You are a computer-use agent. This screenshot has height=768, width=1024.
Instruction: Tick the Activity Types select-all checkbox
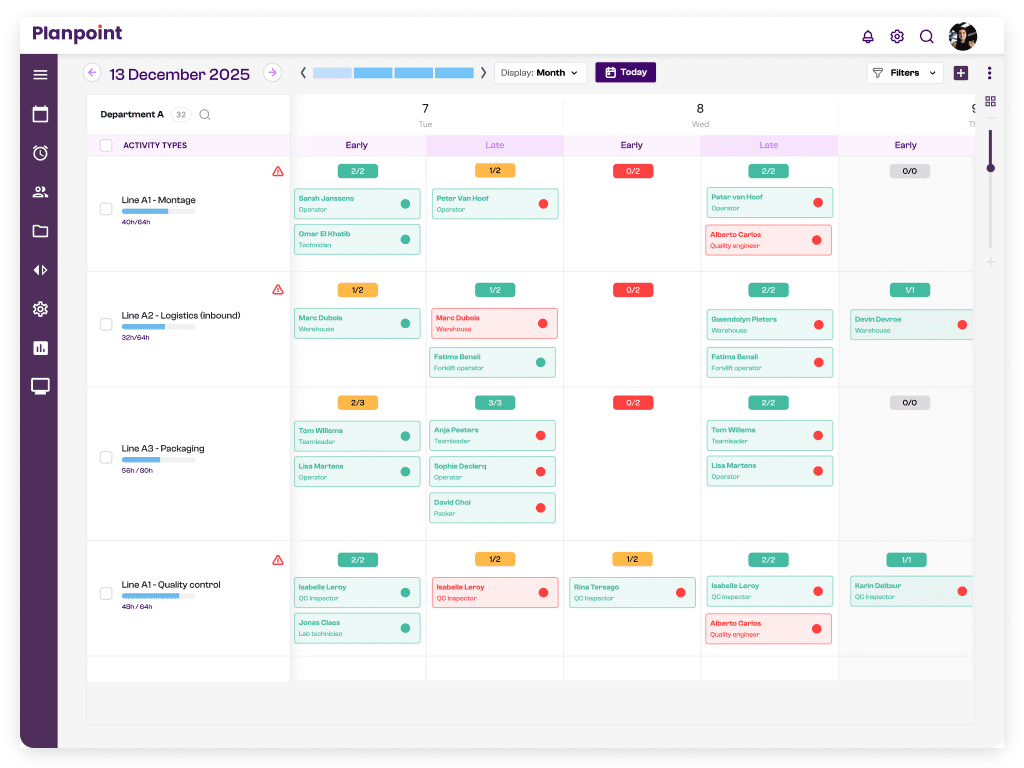106,146
